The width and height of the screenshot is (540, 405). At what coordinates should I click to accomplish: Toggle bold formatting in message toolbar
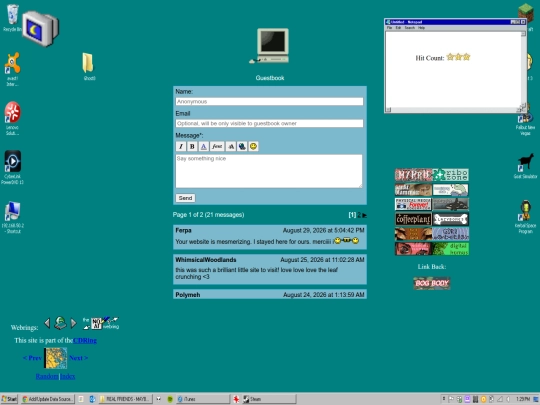click(192, 146)
